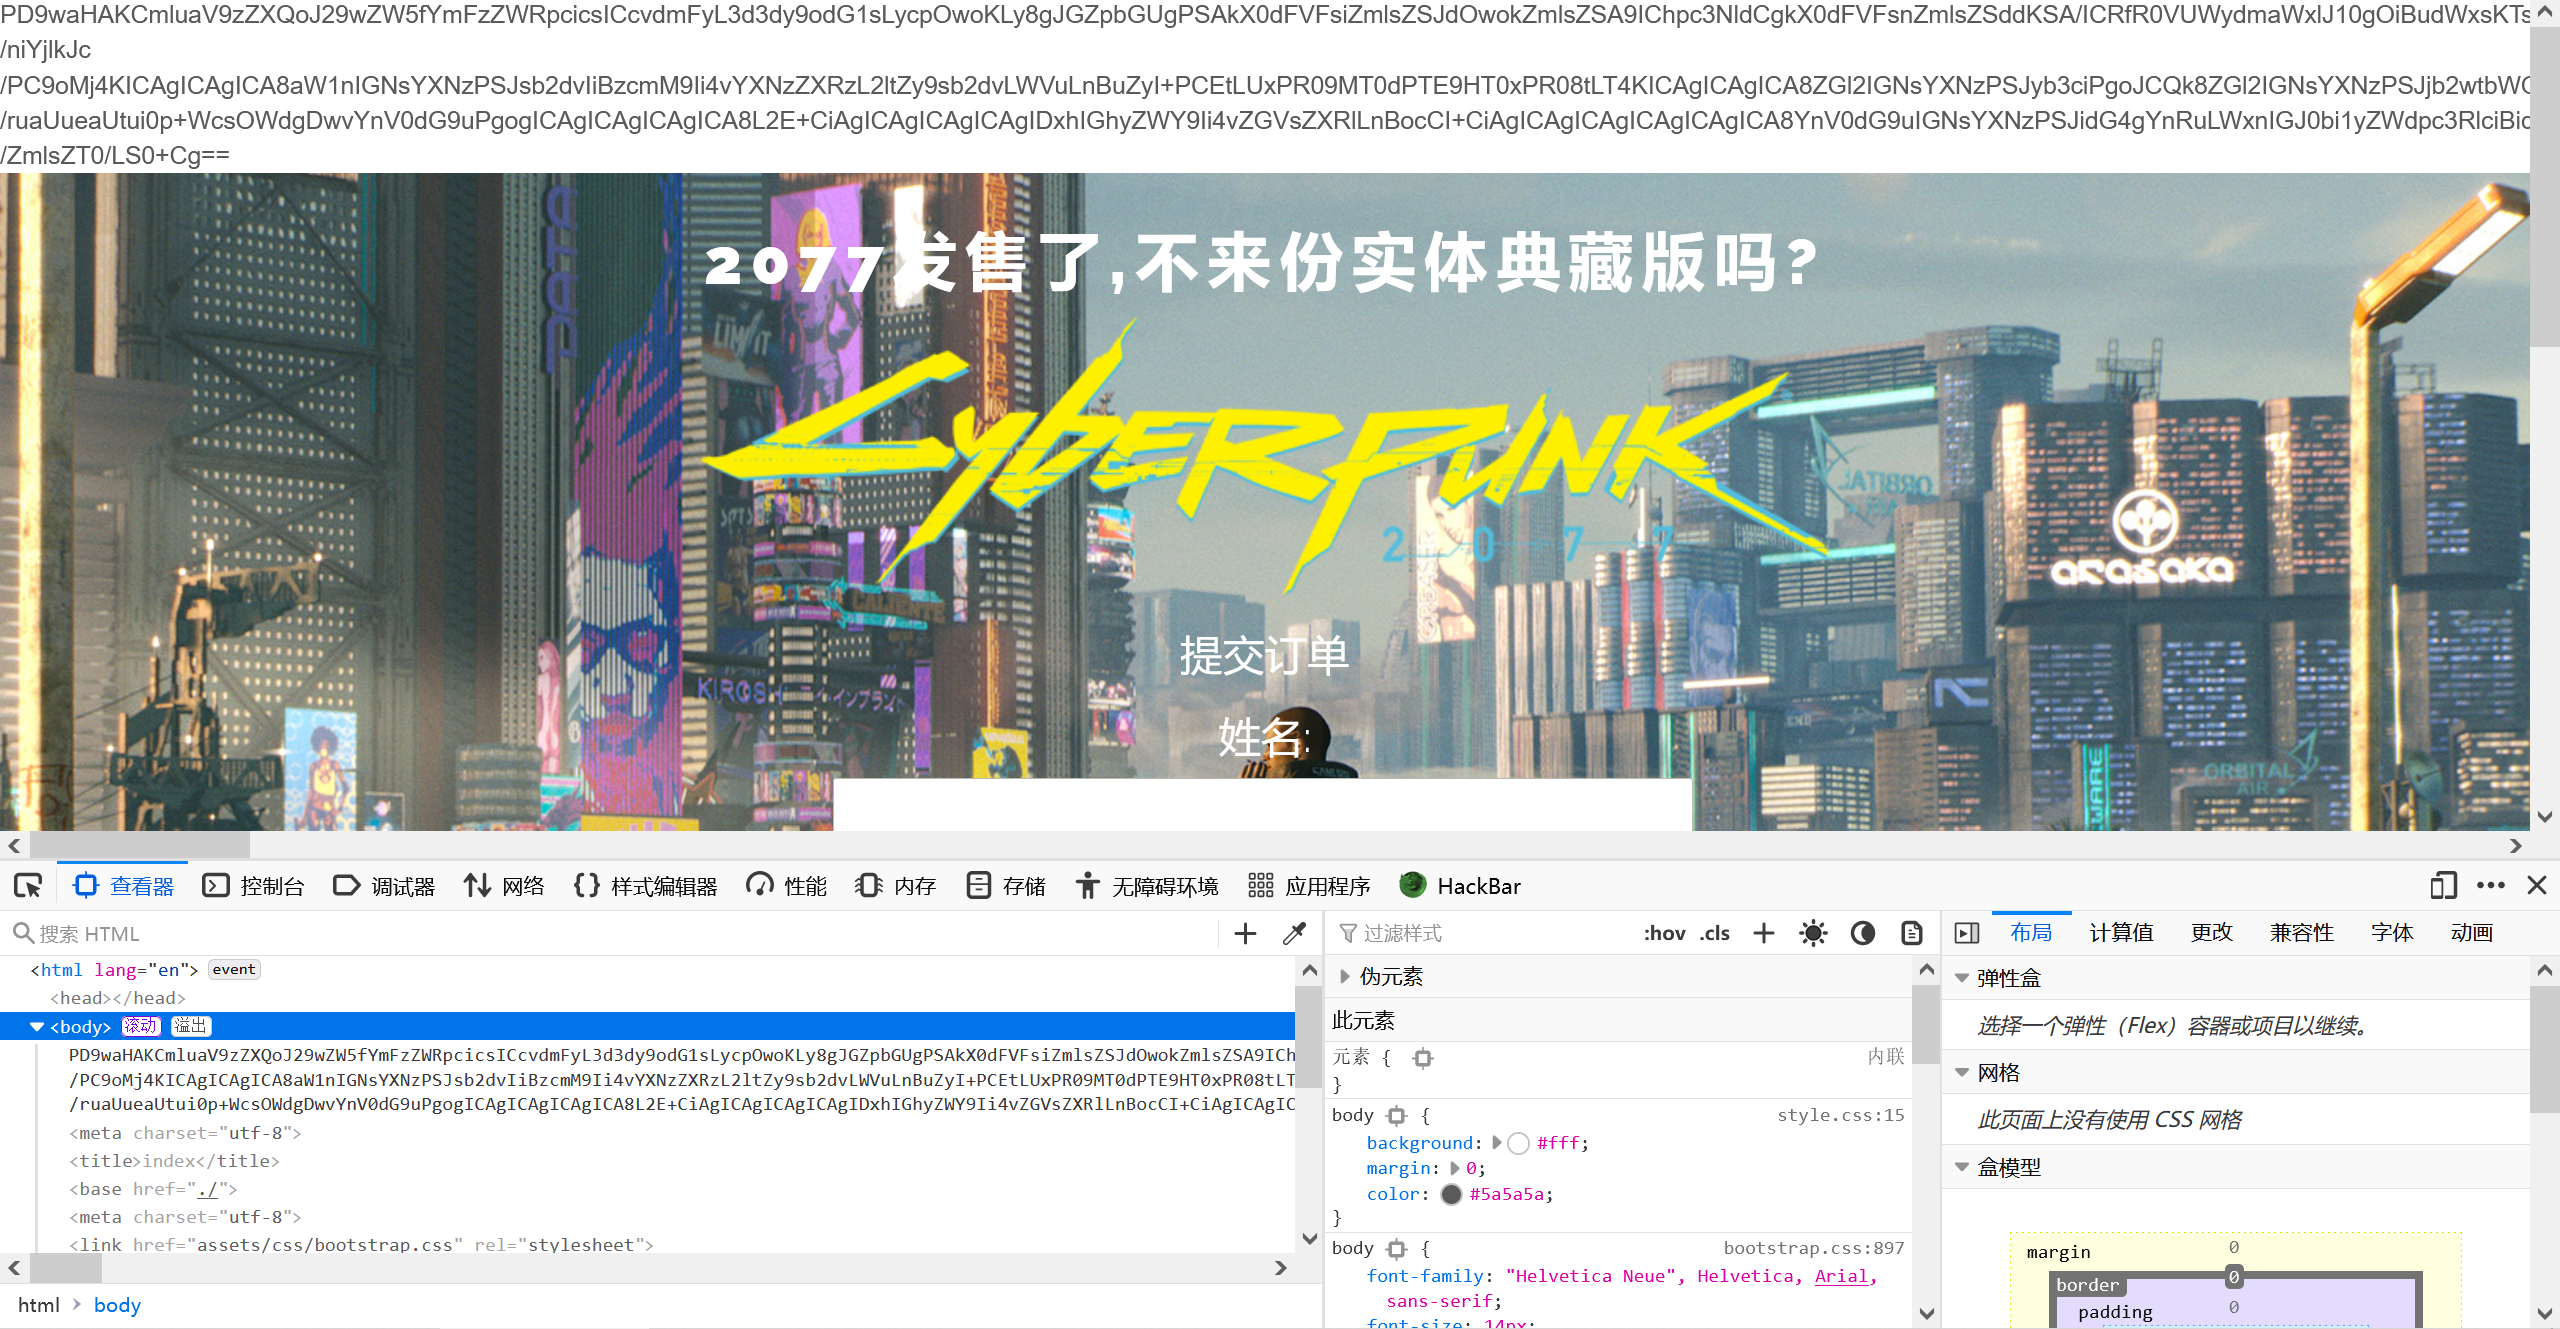Pick a color with the eyedropper

pyautogui.click(x=1295, y=933)
